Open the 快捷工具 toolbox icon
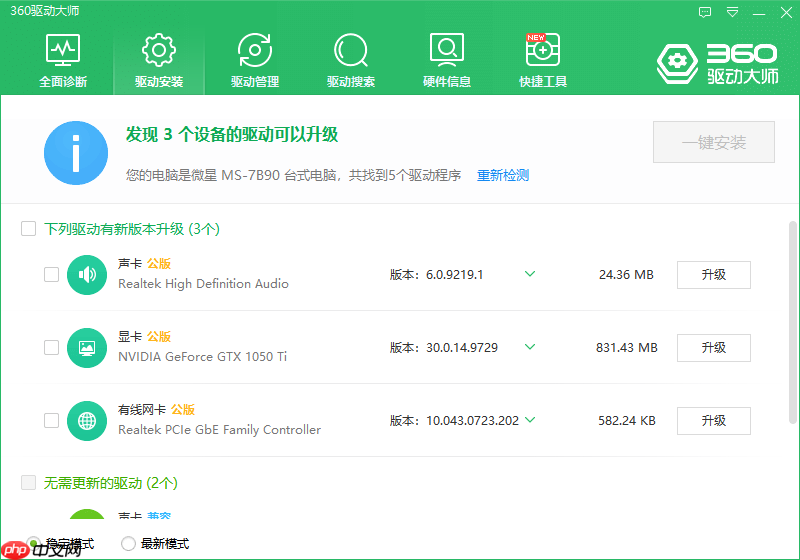Image resolution: width=800 pixels, height=560 pixels. click(x=543, y=50)
